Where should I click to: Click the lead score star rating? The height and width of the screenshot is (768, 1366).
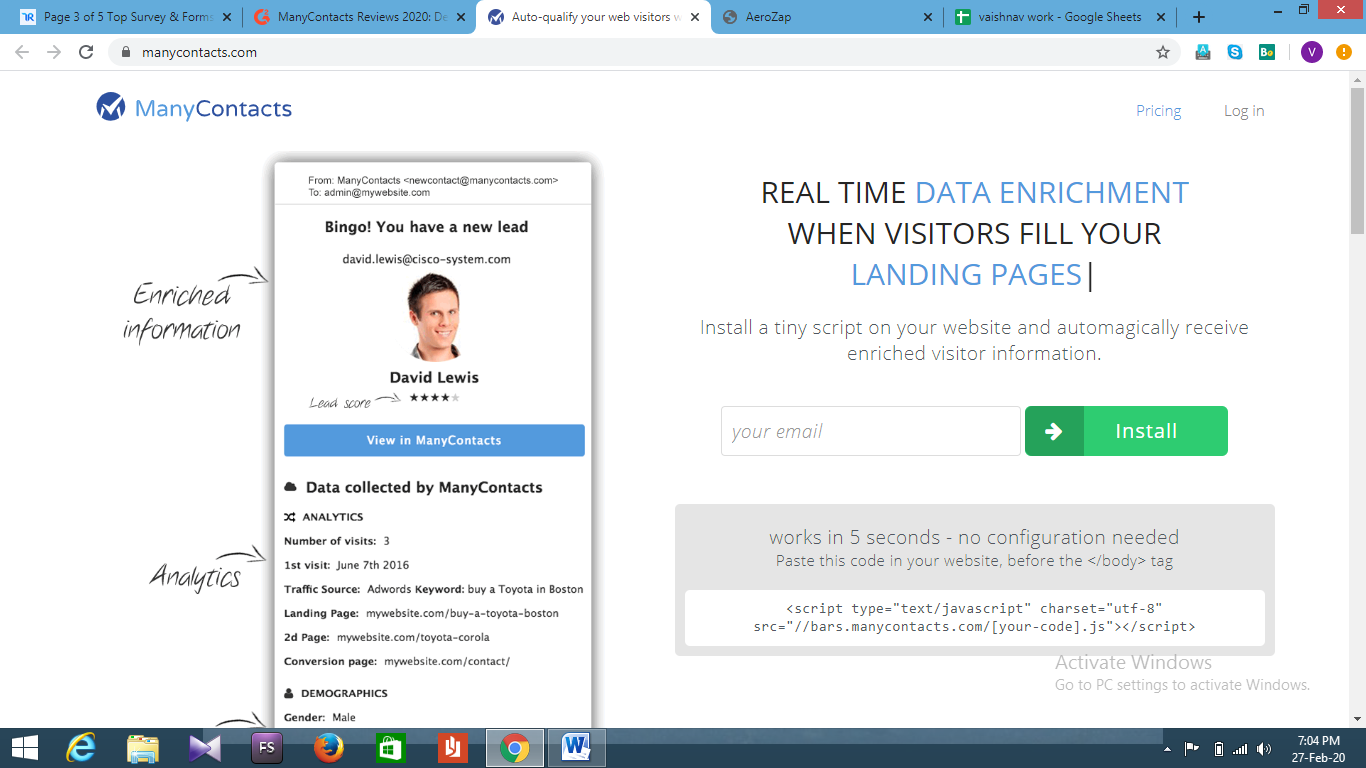(x=434, y=397)
